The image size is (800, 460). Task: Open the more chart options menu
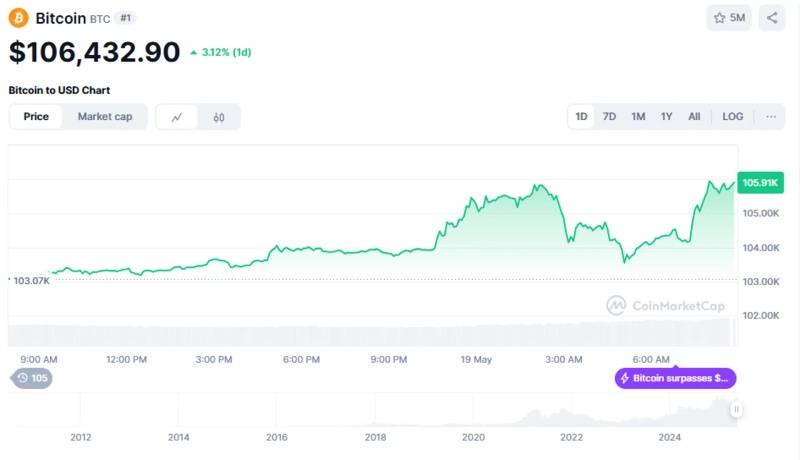point(771,117)
